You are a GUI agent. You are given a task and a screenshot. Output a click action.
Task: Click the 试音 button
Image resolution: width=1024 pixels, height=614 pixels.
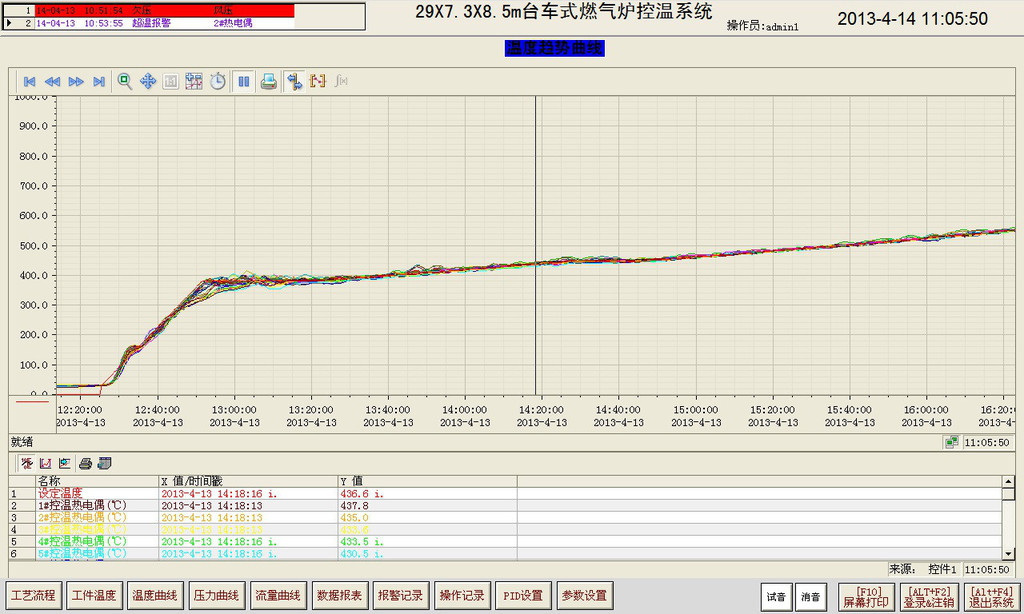(x=776, y=596)
